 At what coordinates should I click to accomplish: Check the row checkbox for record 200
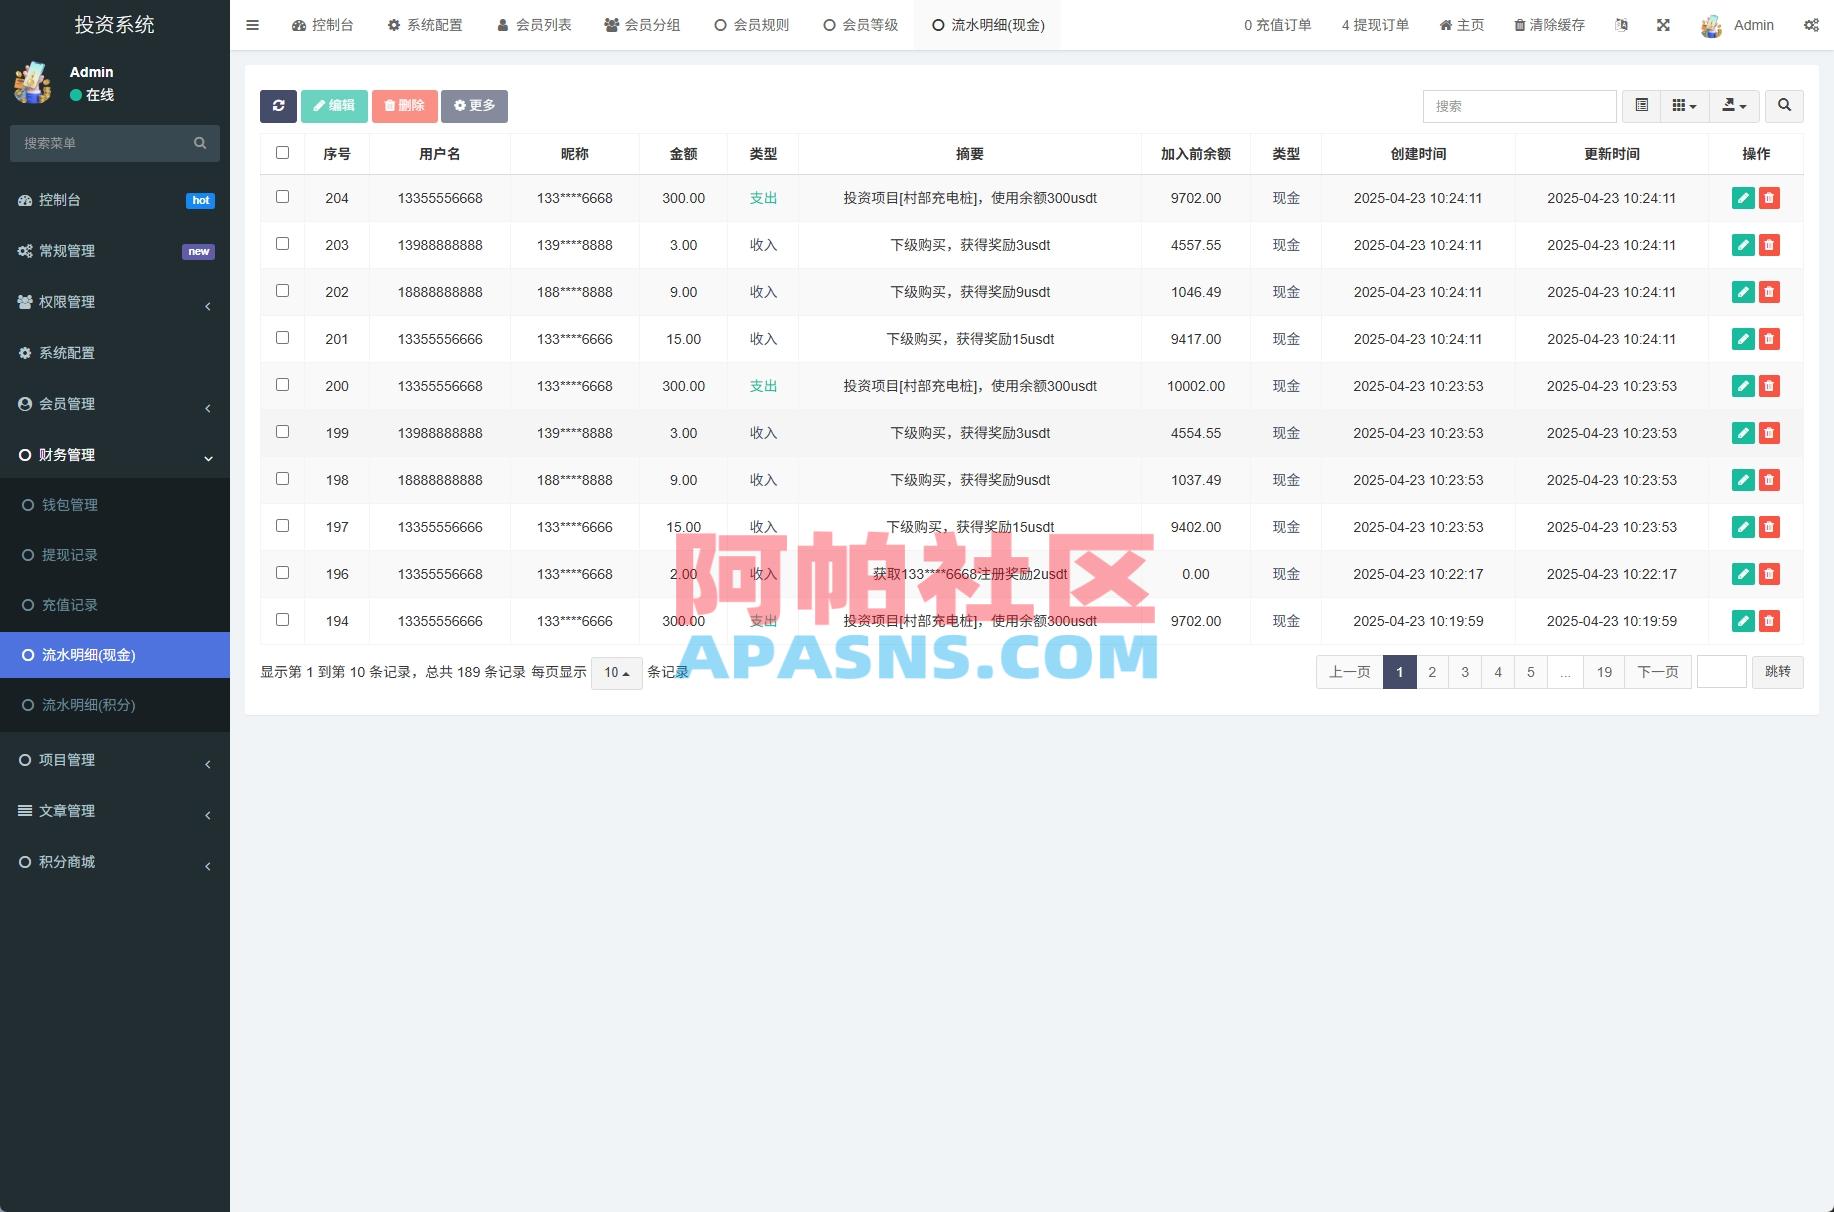(282, 384)
